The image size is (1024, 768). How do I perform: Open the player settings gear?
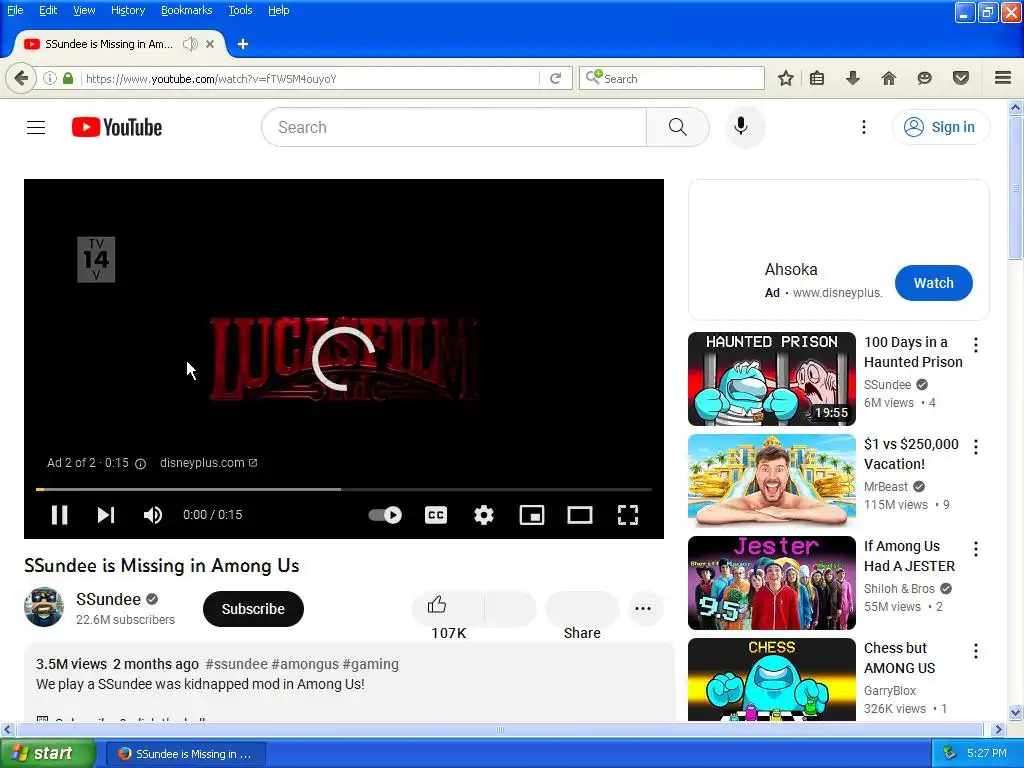[x=484, y=515]
